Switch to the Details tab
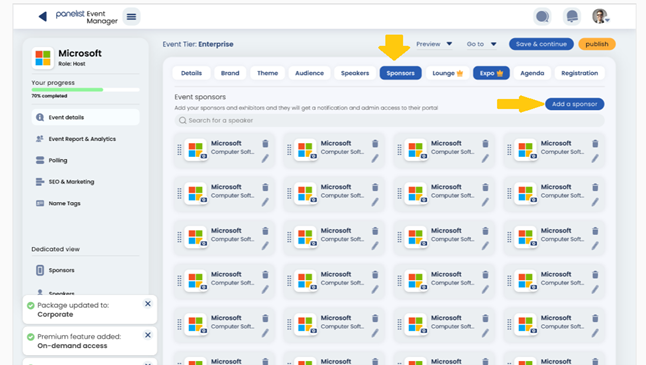Screen dimensions: 646x365 (191, 73)
